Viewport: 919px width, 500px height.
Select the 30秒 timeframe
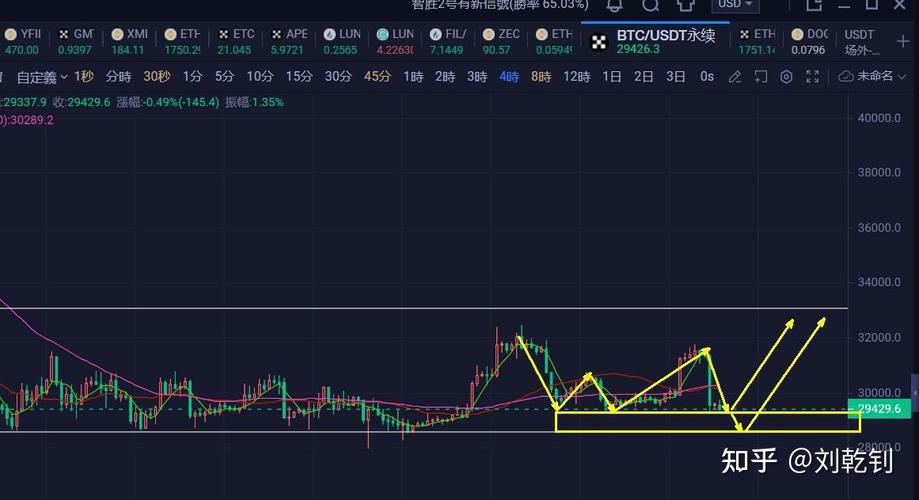[157, 76]
